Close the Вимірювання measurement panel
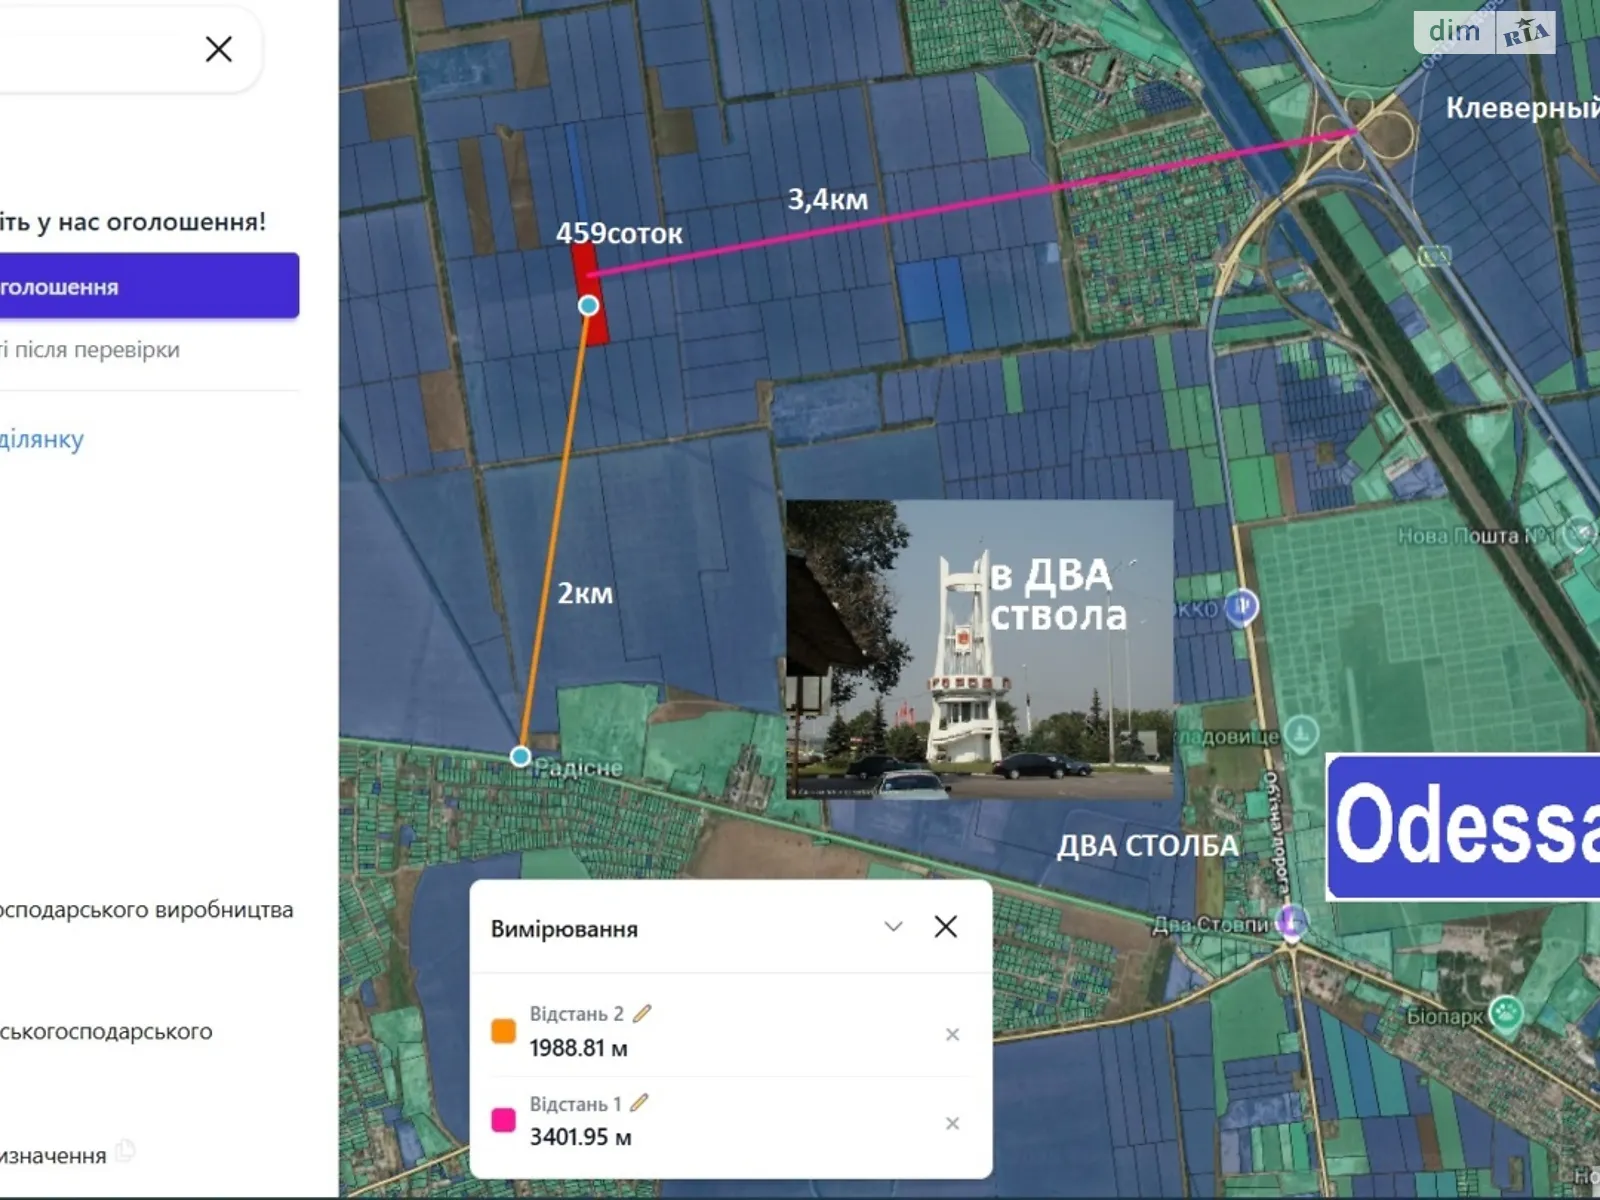 945,927
